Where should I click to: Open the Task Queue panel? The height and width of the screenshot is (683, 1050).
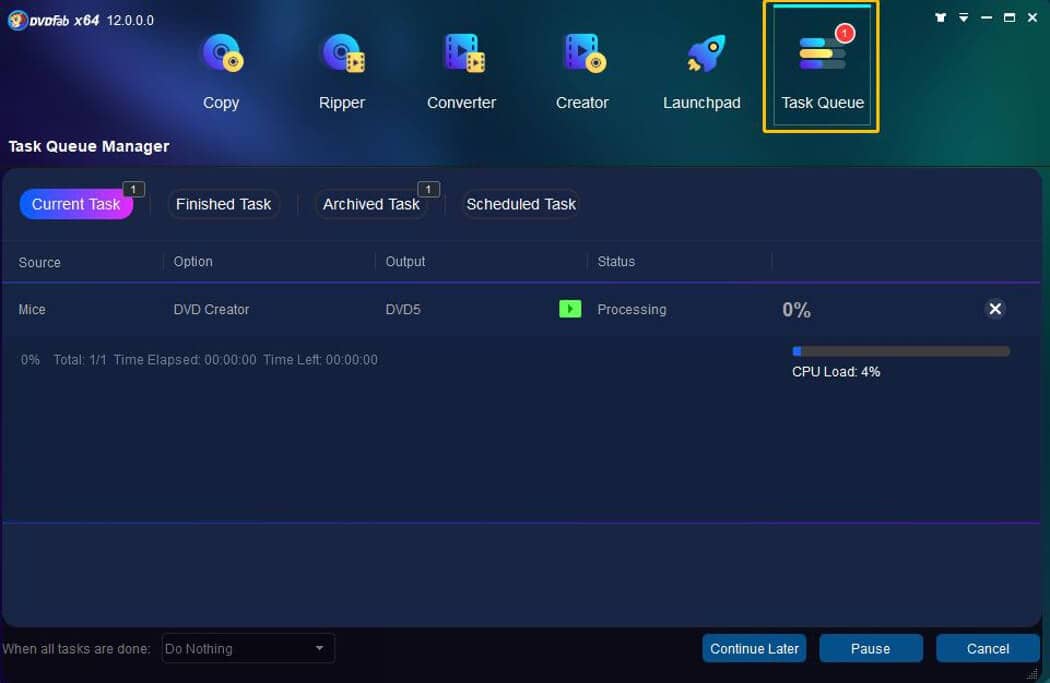821,65
